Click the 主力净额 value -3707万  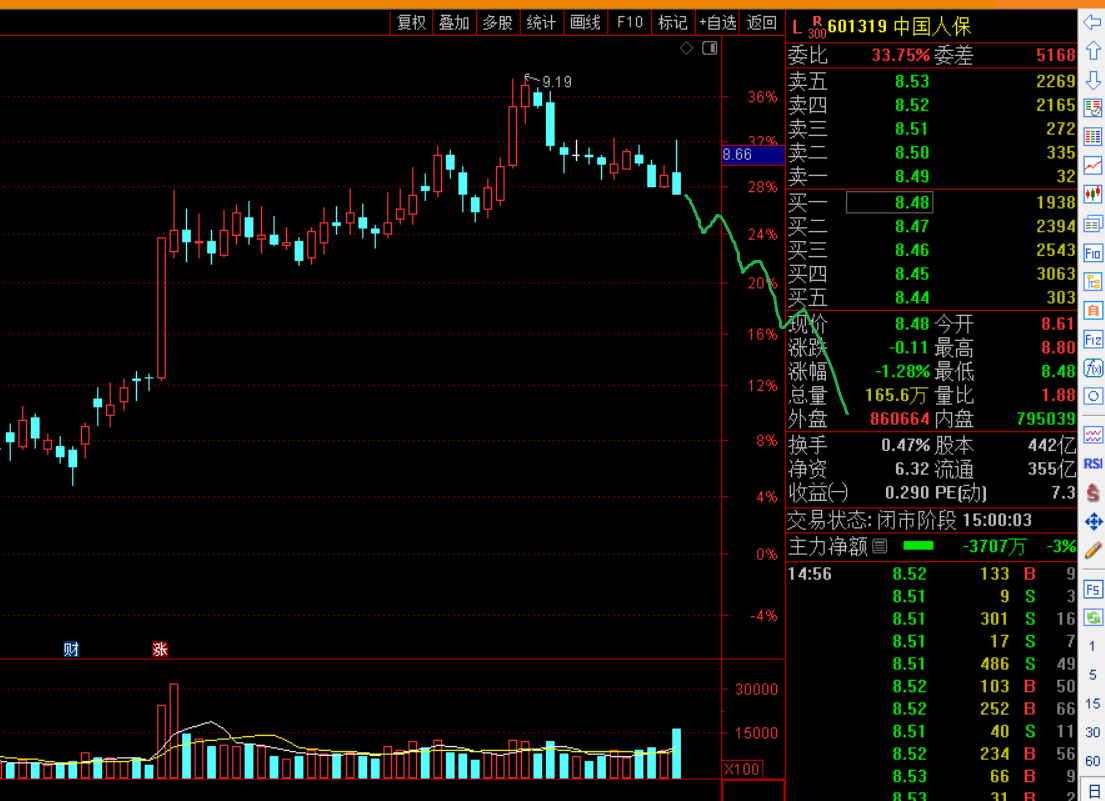994,547
